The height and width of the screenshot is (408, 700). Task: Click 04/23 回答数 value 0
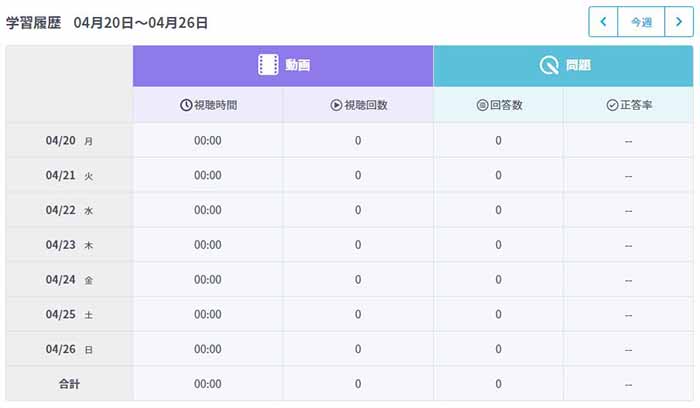(498, 245)
